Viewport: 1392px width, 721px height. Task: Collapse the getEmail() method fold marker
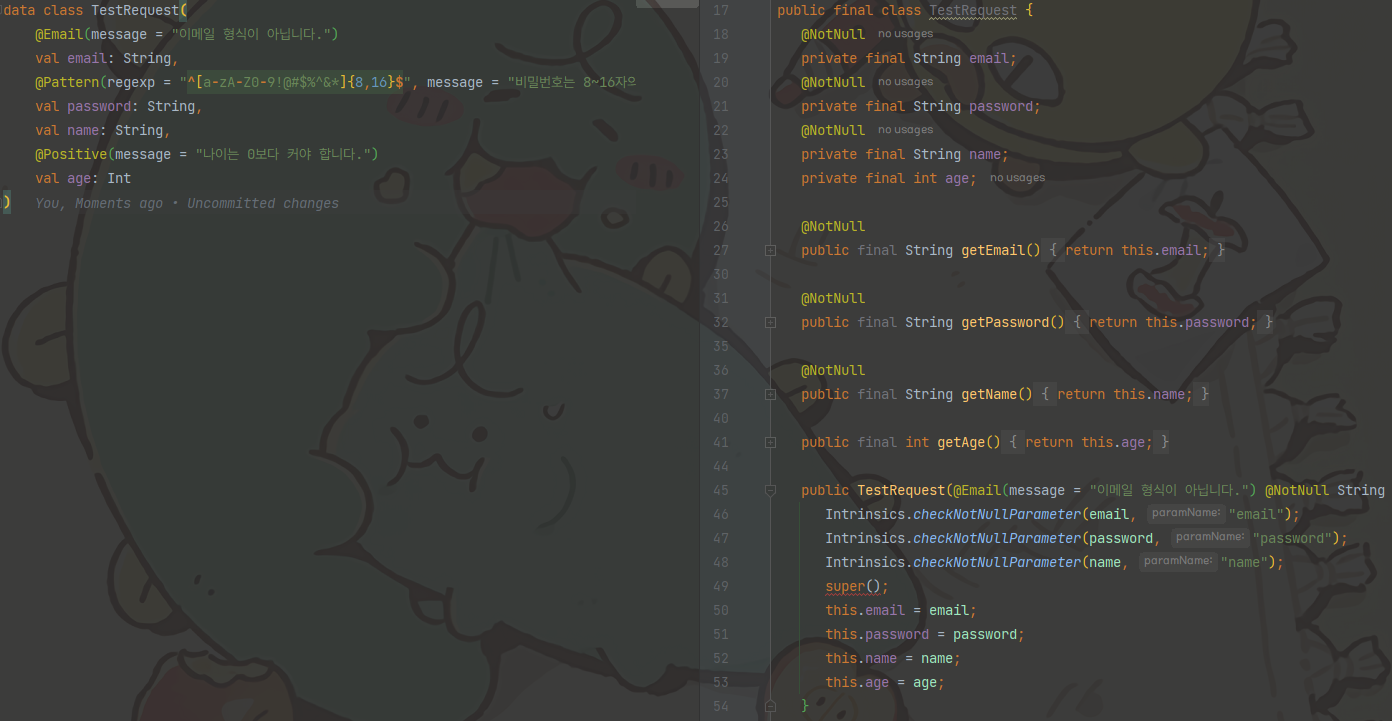click(x=770, y=251)
